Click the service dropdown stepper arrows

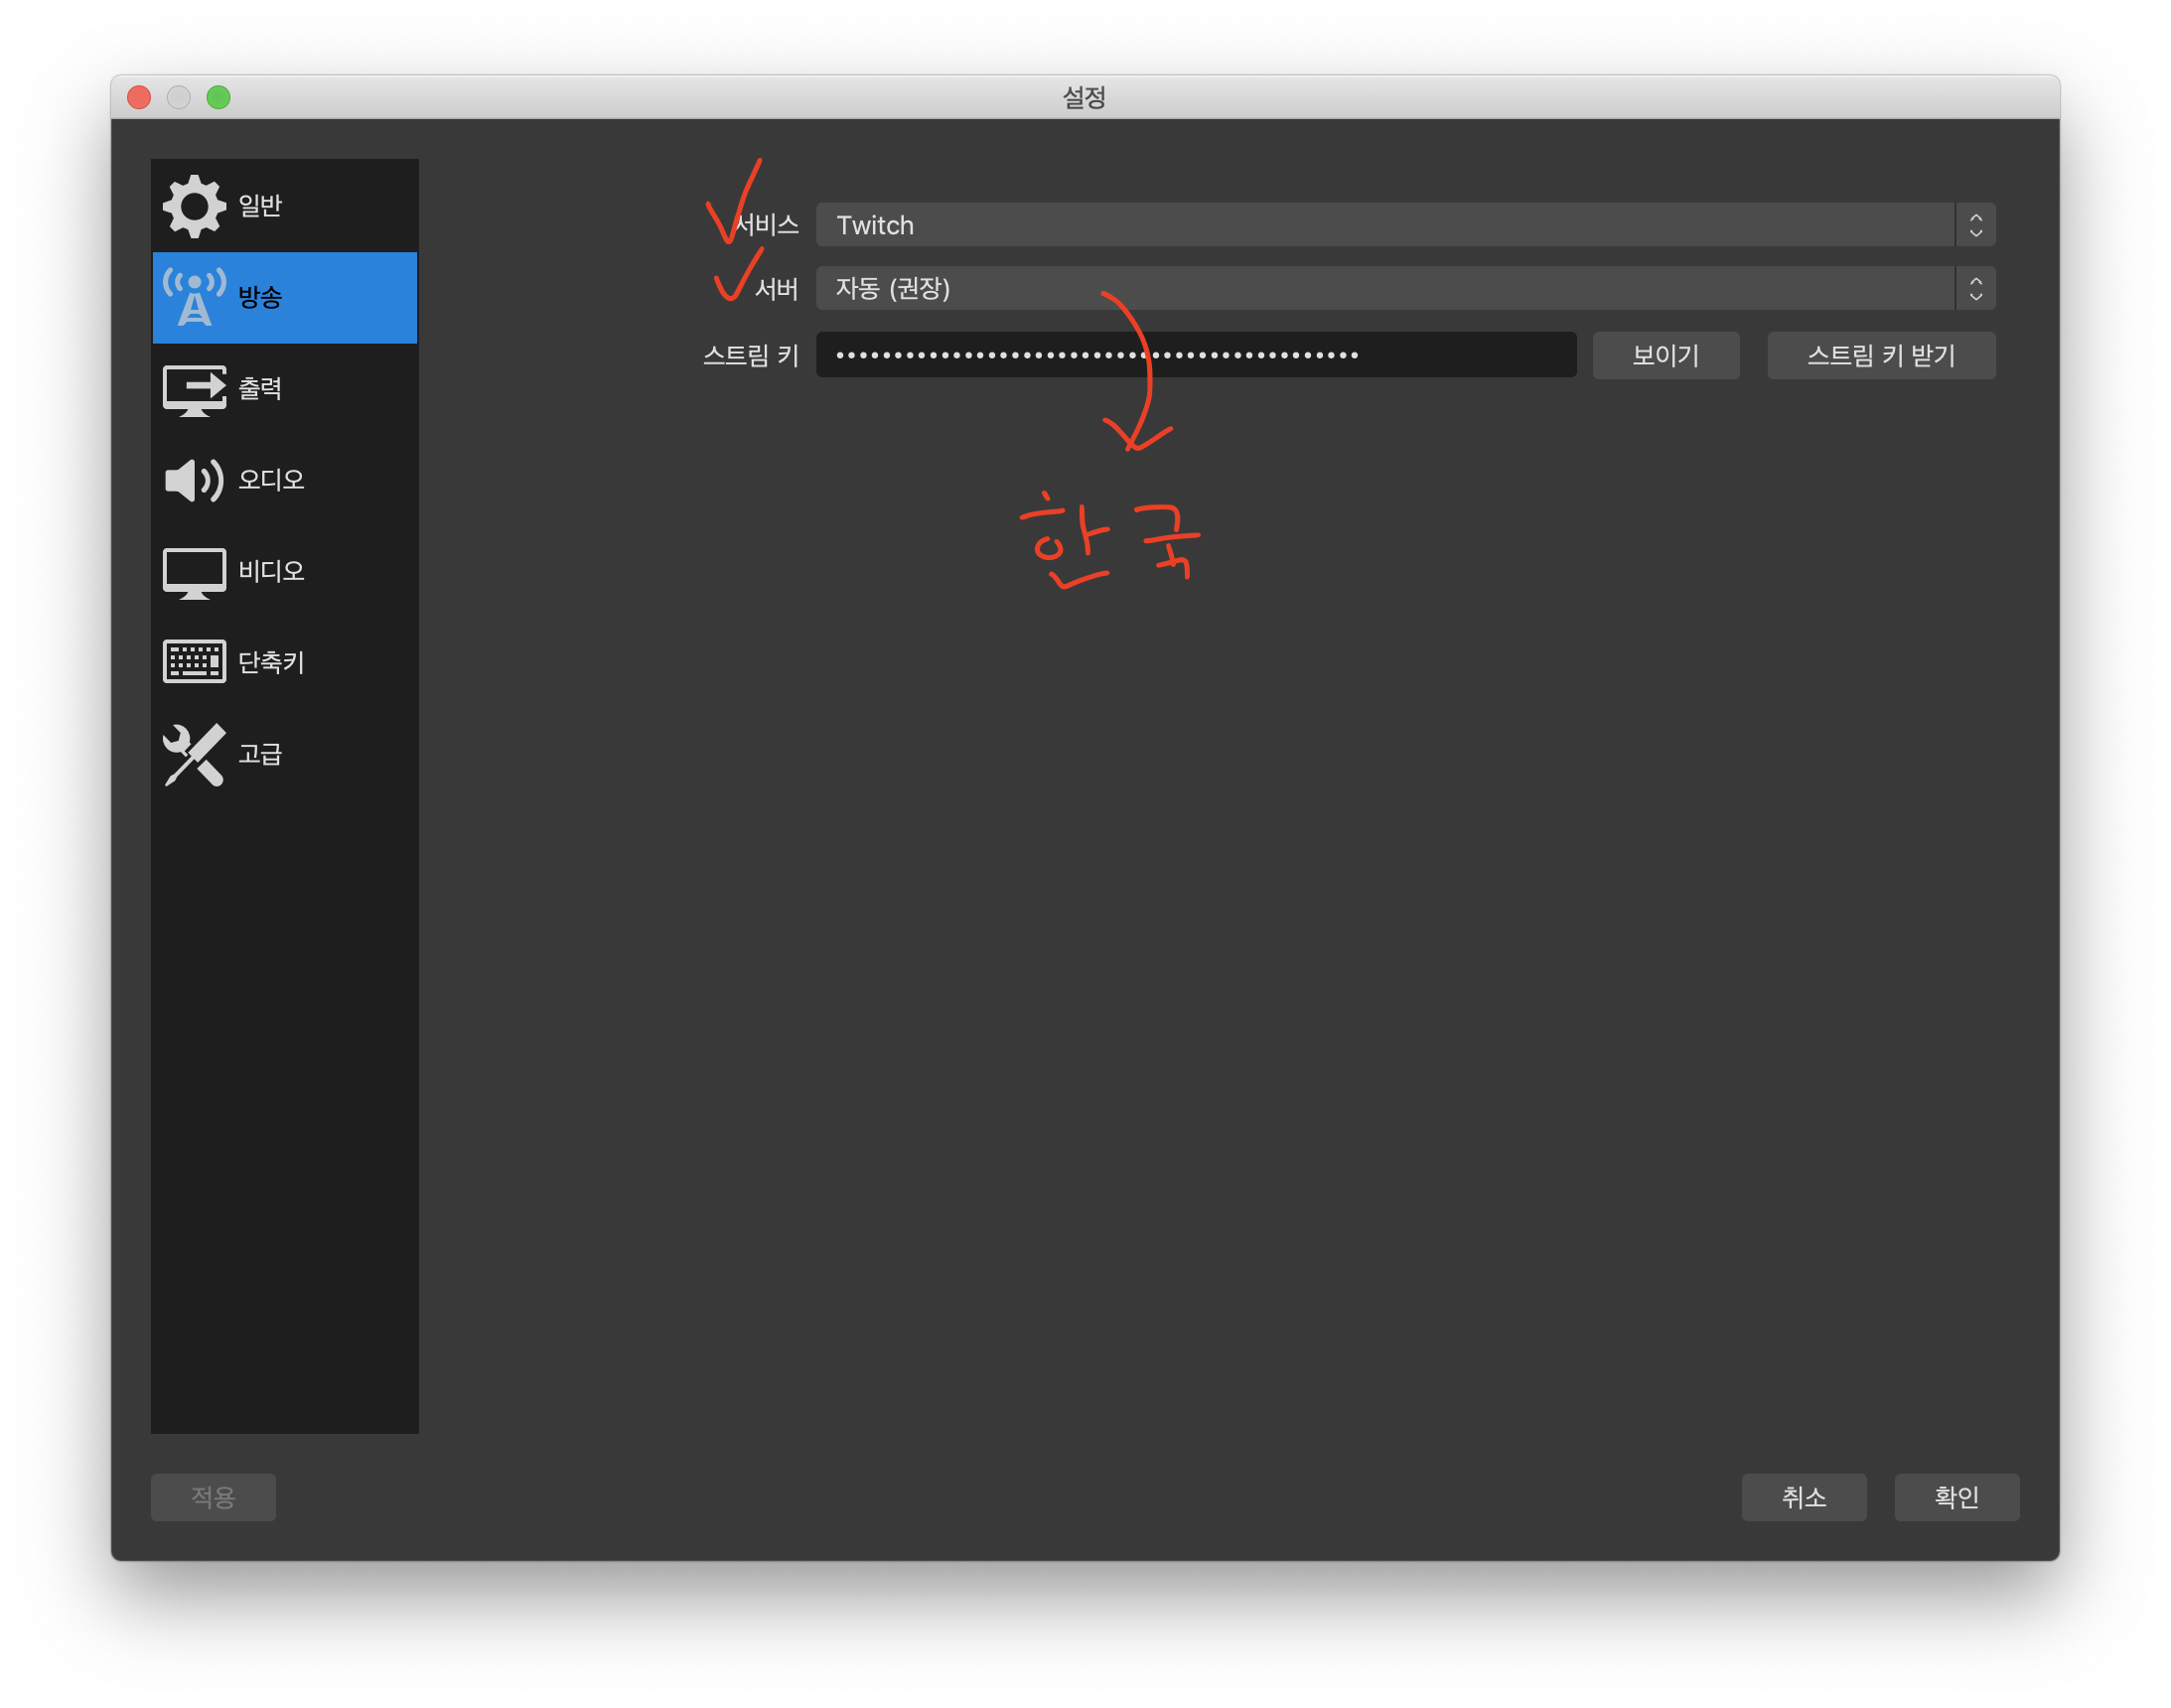pyautogui.click(x=1975, y=225)
